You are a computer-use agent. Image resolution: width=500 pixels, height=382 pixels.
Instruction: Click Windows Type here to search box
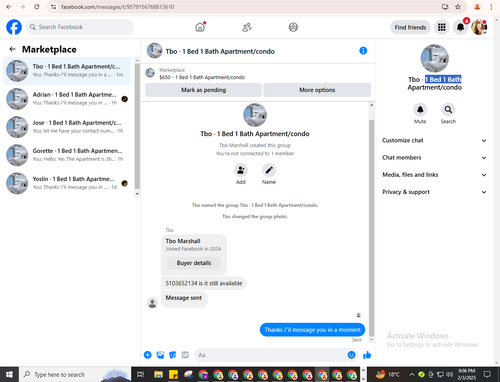pyautogui.click(x=75, y=374)
